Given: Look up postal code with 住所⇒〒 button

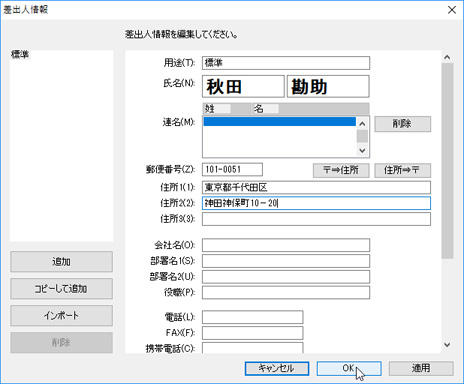Looking at the screenshot, I should [x=402, y=170].
